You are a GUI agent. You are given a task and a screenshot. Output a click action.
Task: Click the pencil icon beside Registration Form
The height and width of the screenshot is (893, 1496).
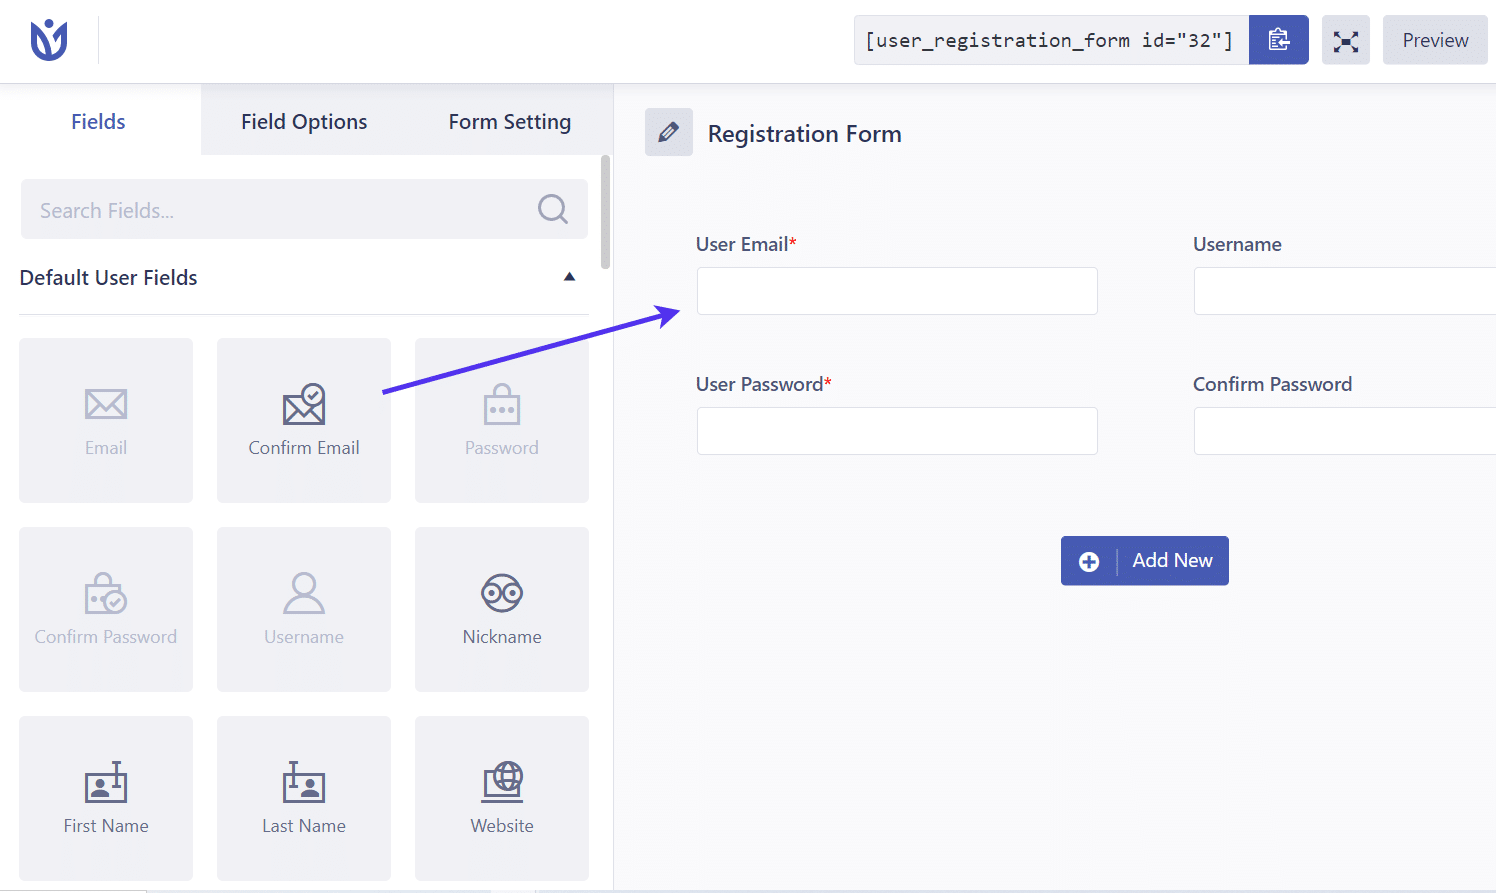(x=668, y=132)
